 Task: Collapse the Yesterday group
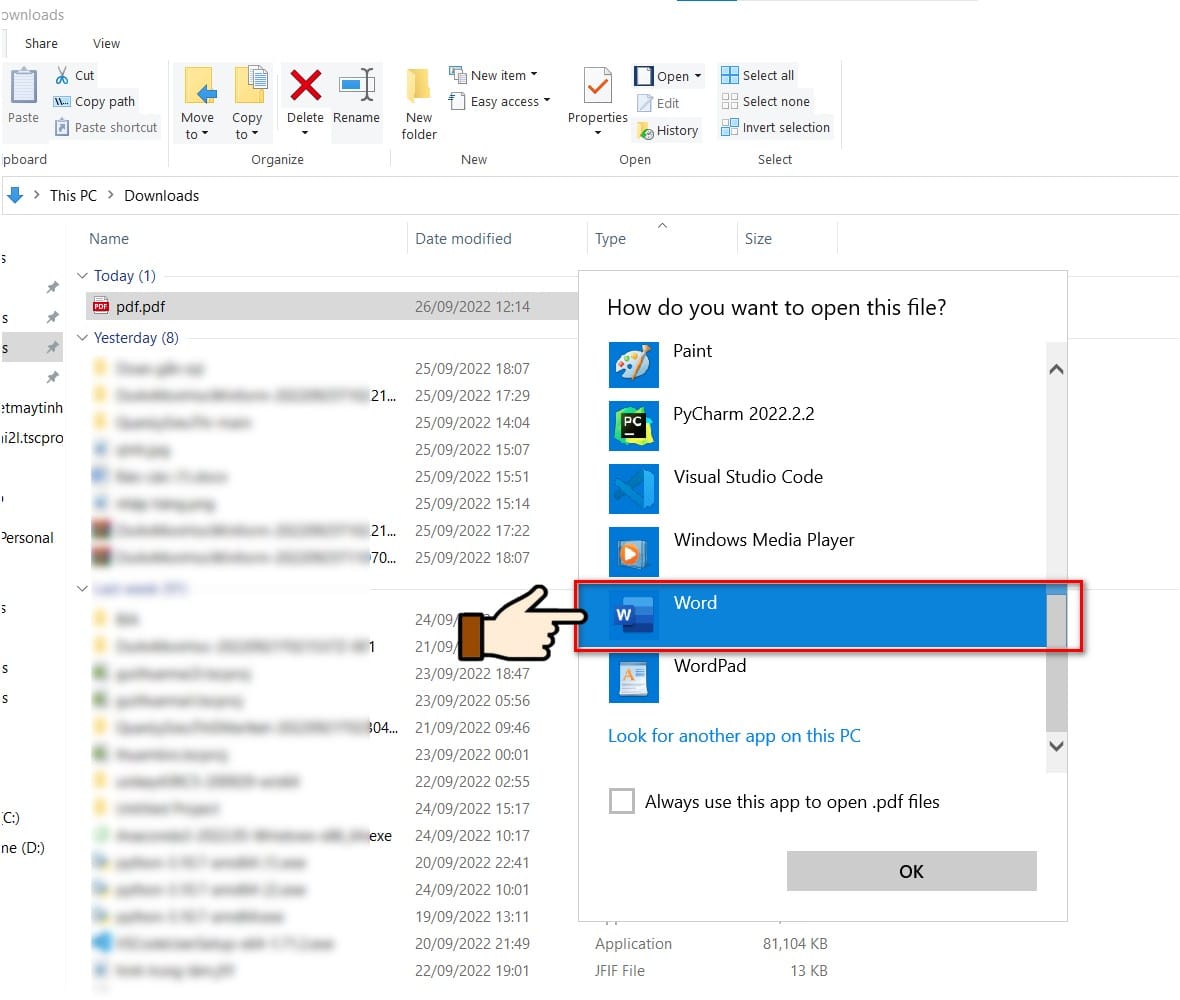tap(83, 338)
